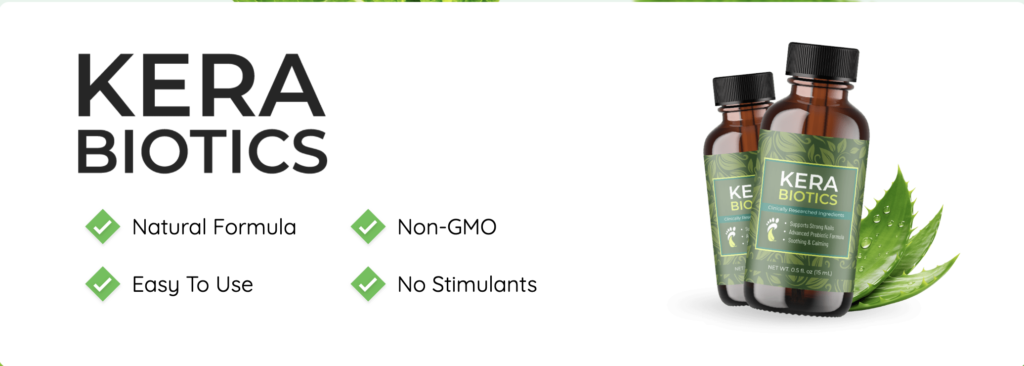Click the black cap of the front bottle
Image resolution: width=1024 pixels, height=366 pixels.
pyautogui.click(x=822, y=60)
